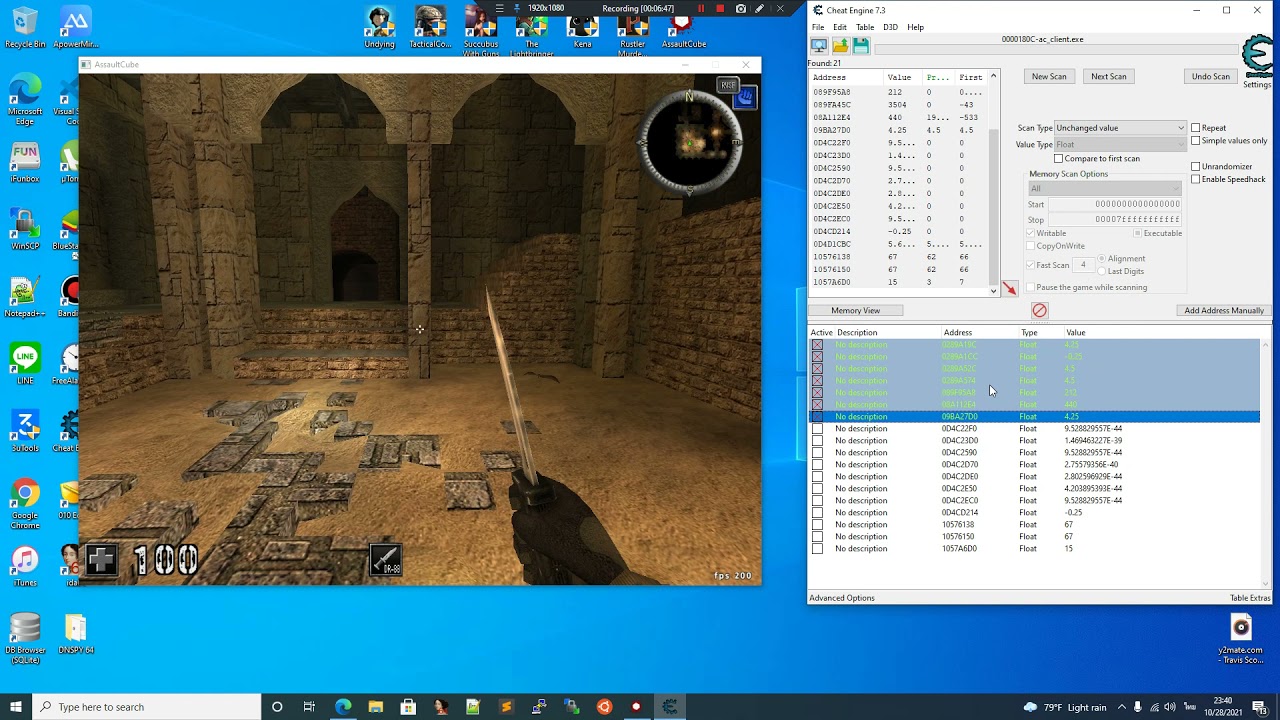Select the DB Browser (SQLite) desktop icon
The height and width of the screenshot is (720, 1280).
[x=25, y=639]
